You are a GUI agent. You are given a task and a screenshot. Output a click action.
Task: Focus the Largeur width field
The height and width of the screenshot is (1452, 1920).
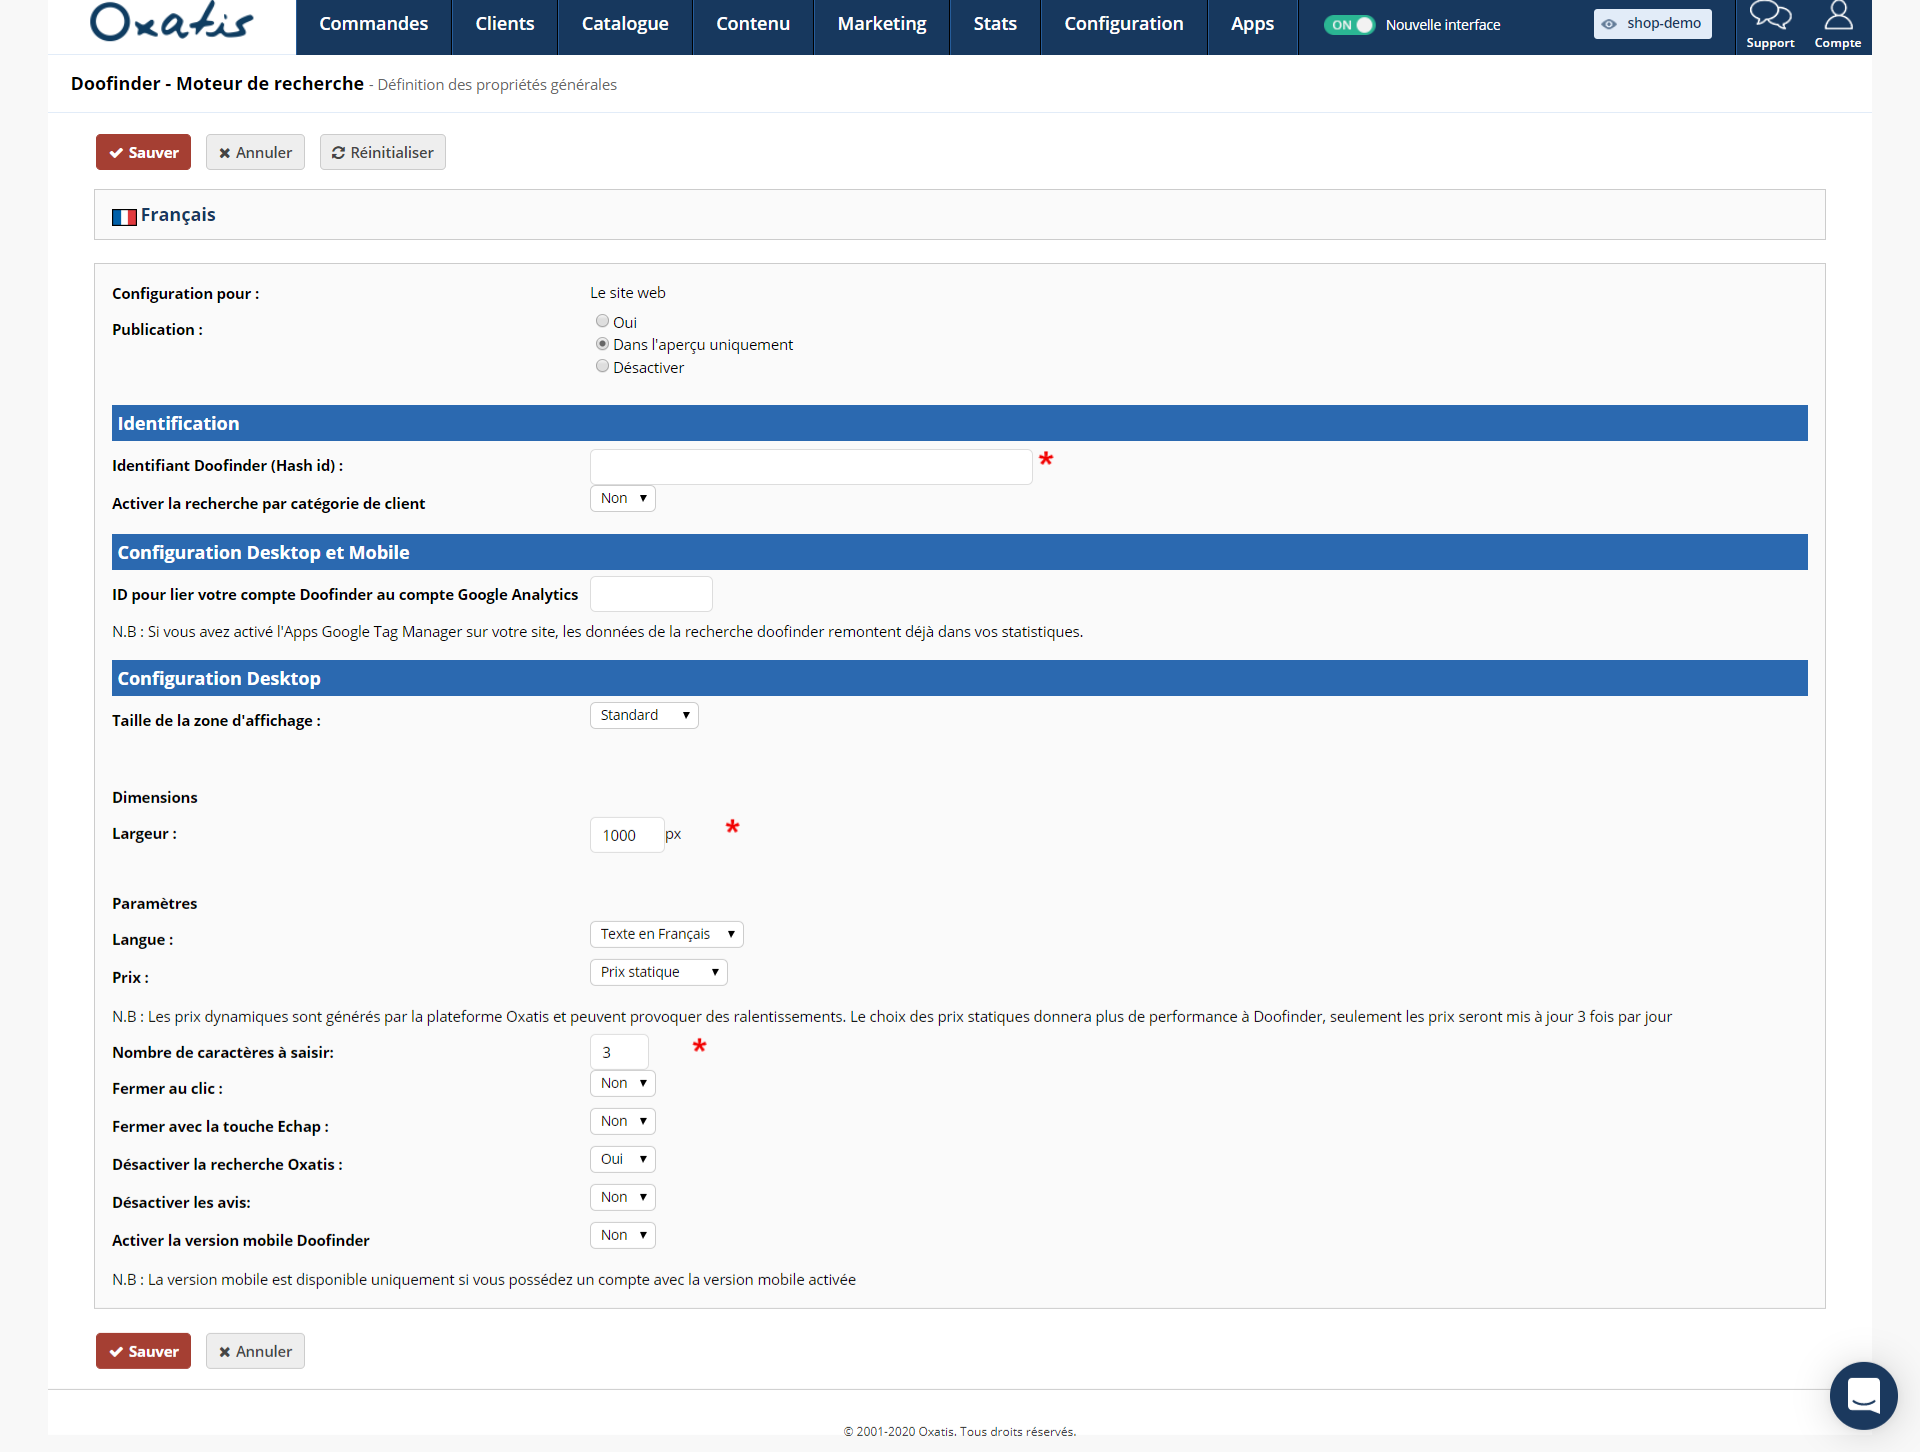627,835
